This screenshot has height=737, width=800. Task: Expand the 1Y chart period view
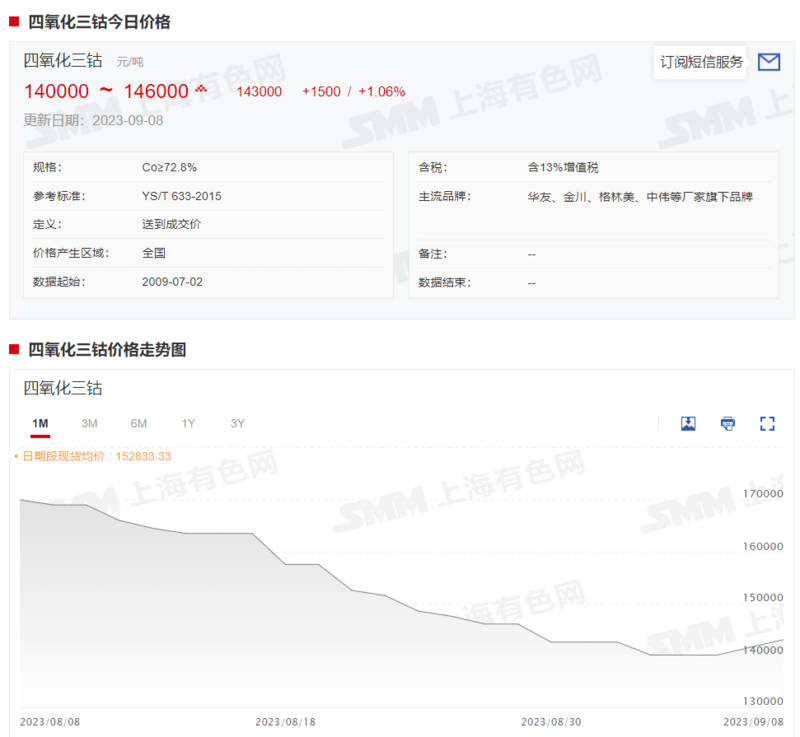coord(188,423)
